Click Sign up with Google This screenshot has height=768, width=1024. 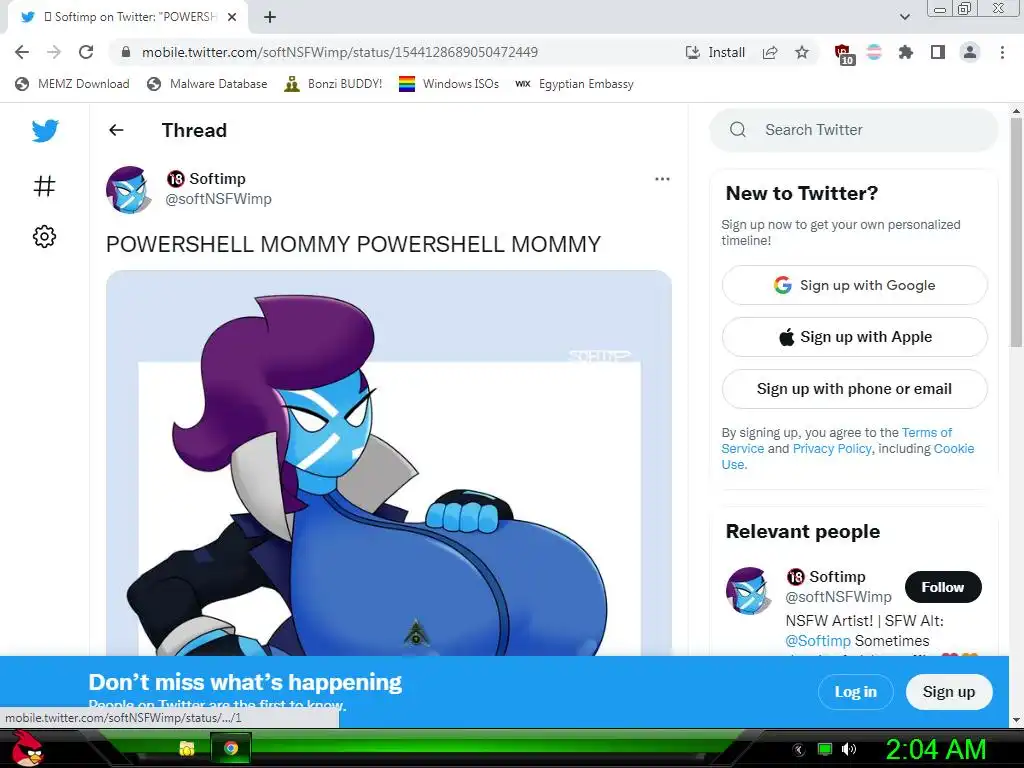(x=854, y=285)
